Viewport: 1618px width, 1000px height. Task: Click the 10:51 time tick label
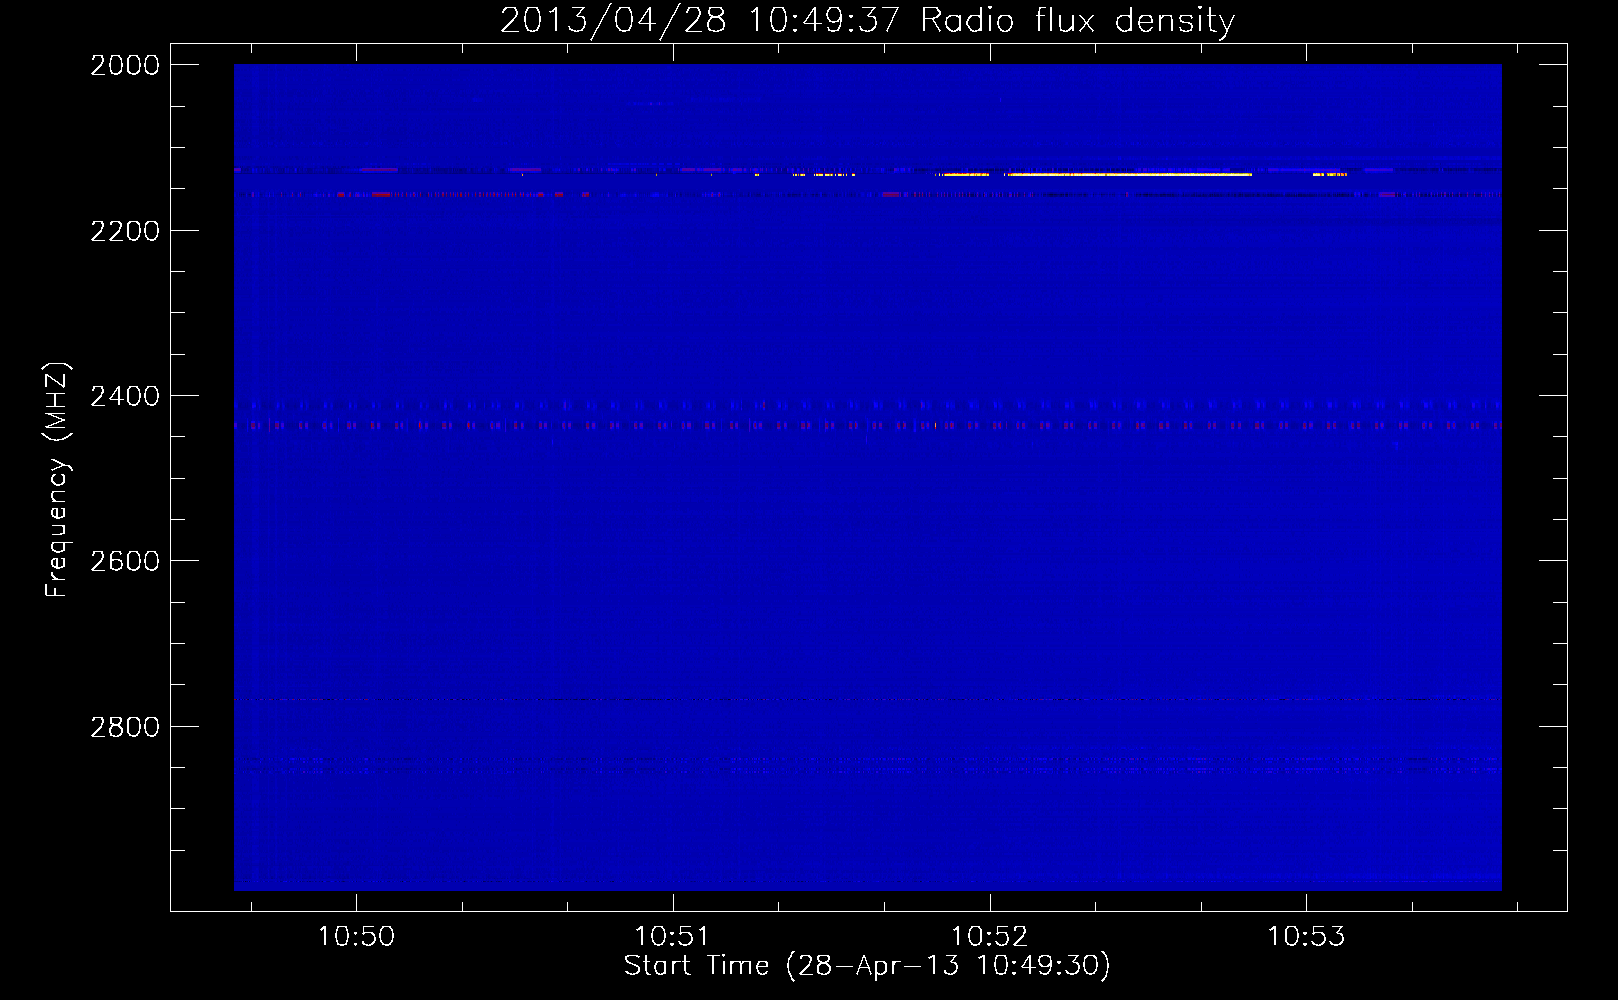coord(672,937)
